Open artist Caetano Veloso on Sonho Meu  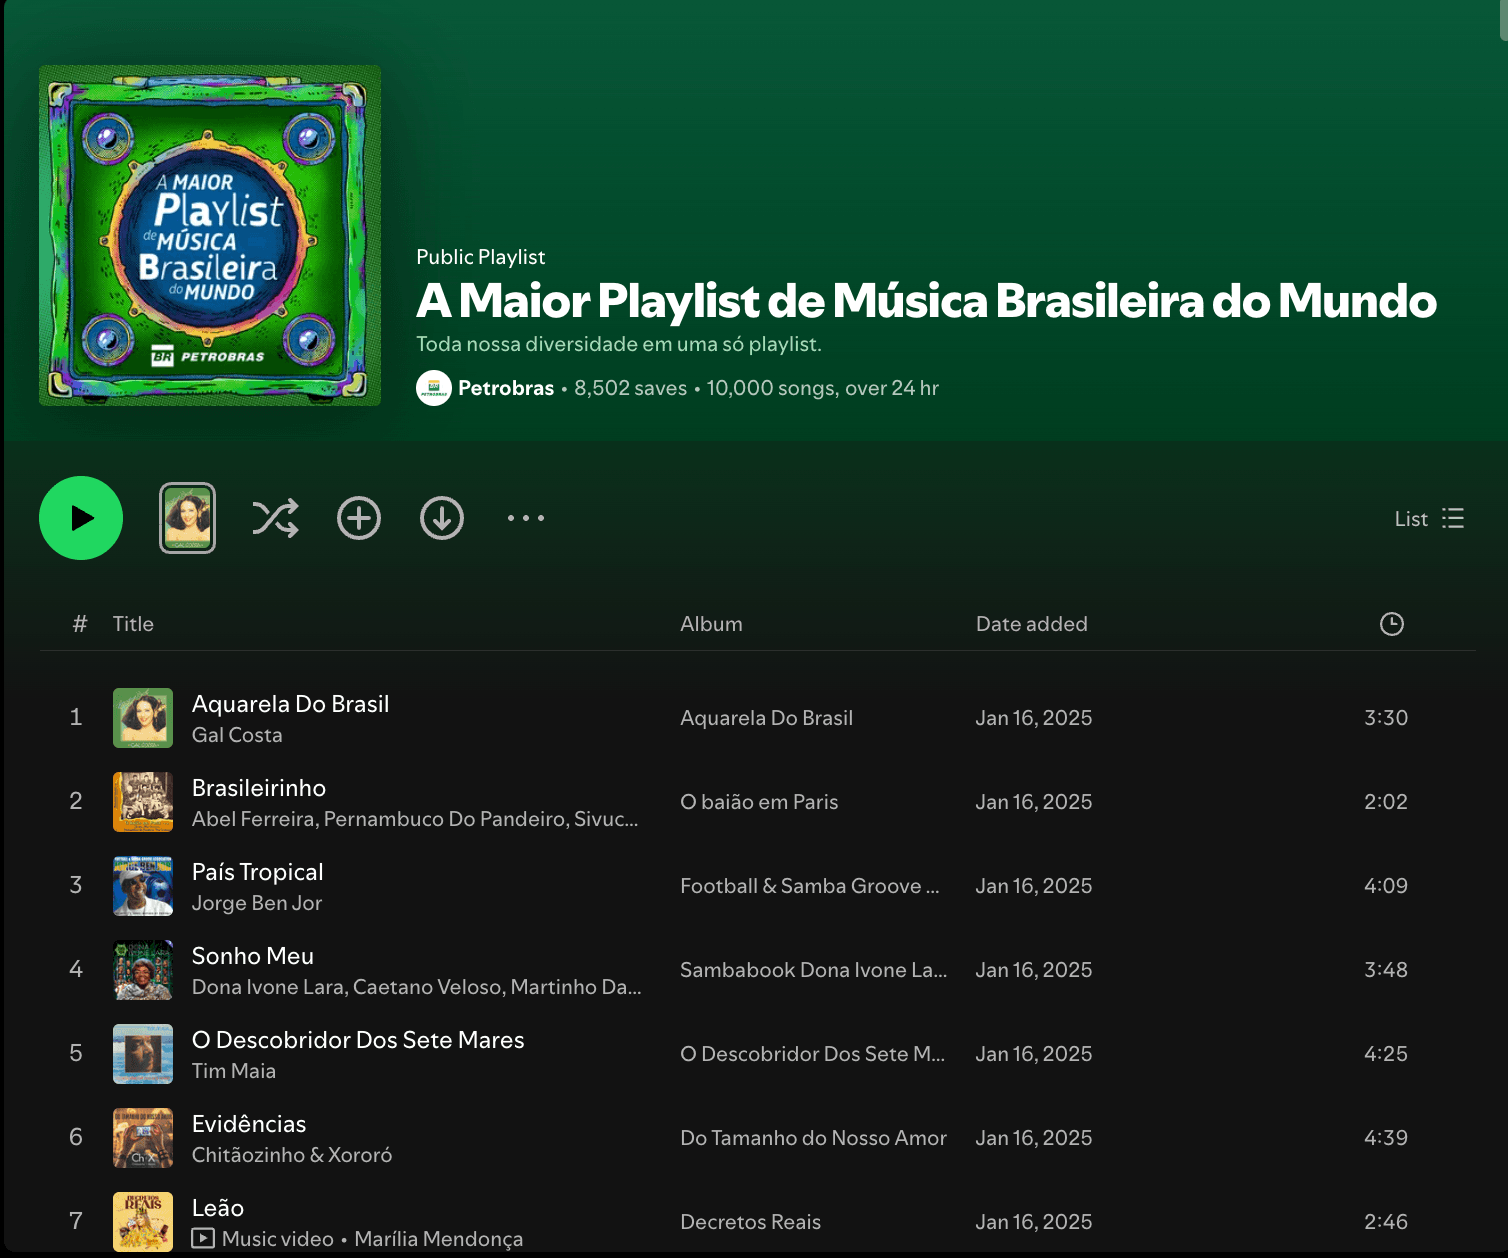tap(428, 987)
